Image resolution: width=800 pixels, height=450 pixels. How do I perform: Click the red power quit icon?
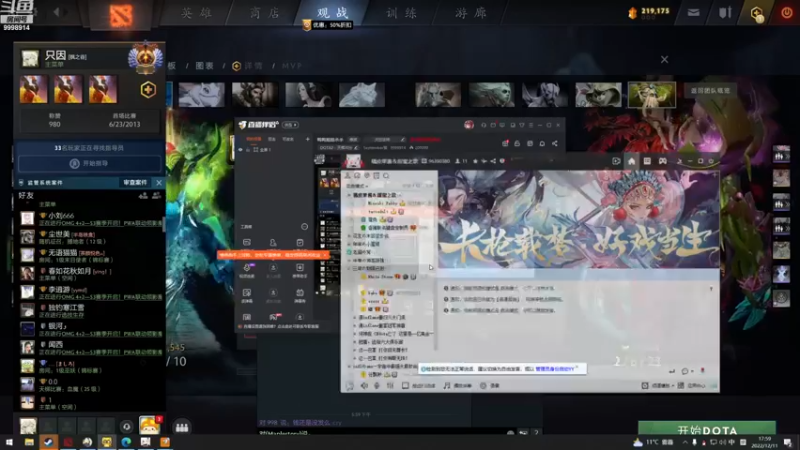pyautogui.click(x=787, y=13)
